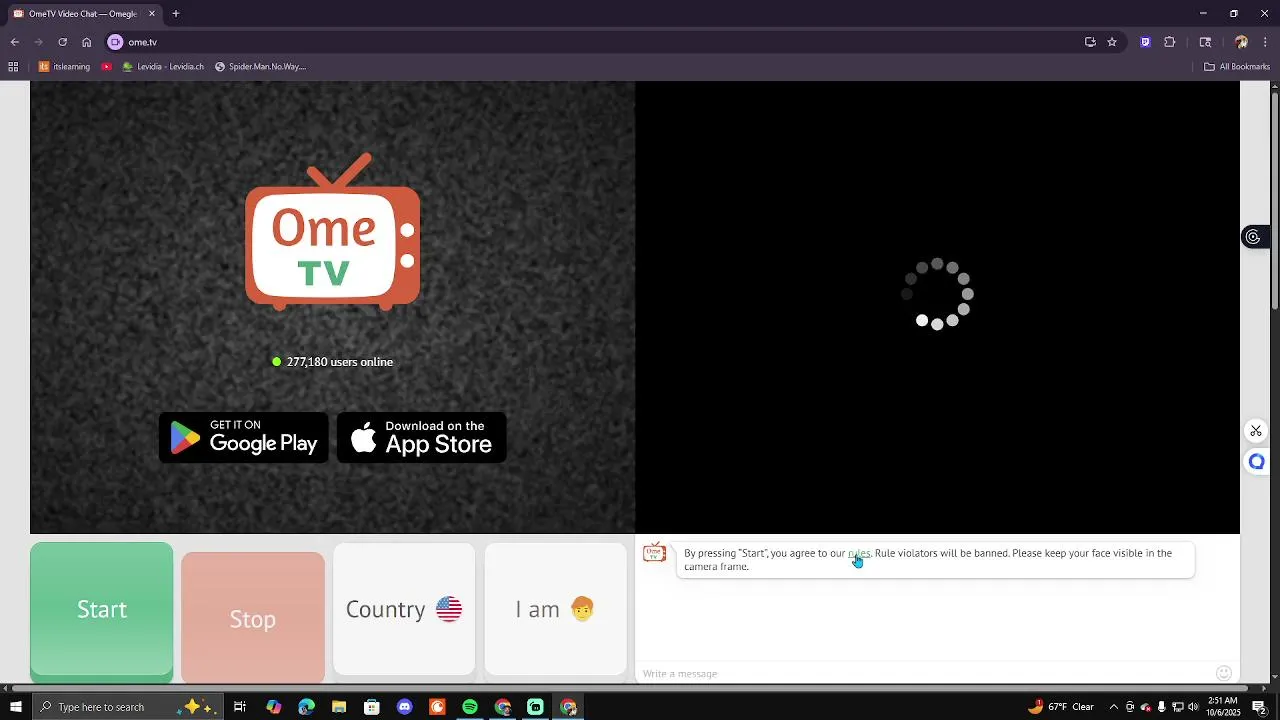Open the Chrome profile avatar

point(1241,42)
